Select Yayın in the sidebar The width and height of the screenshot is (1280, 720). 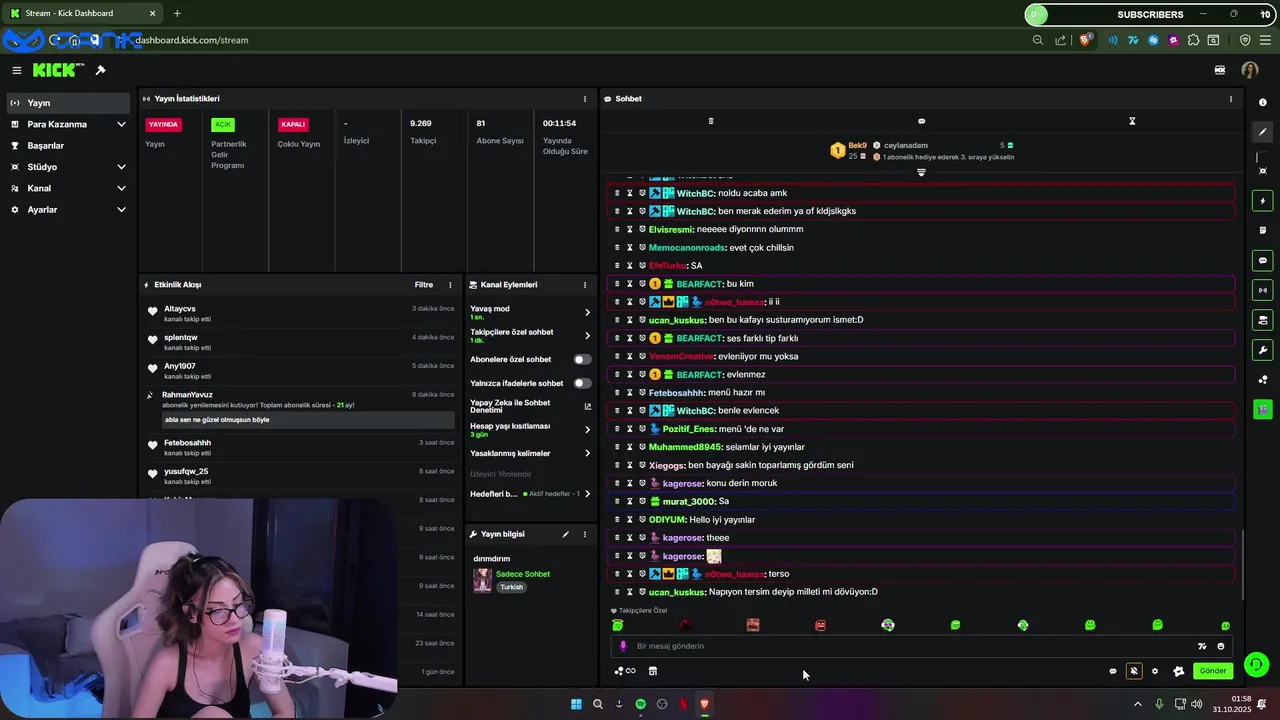pyautogui.click(x=68, y=103)
